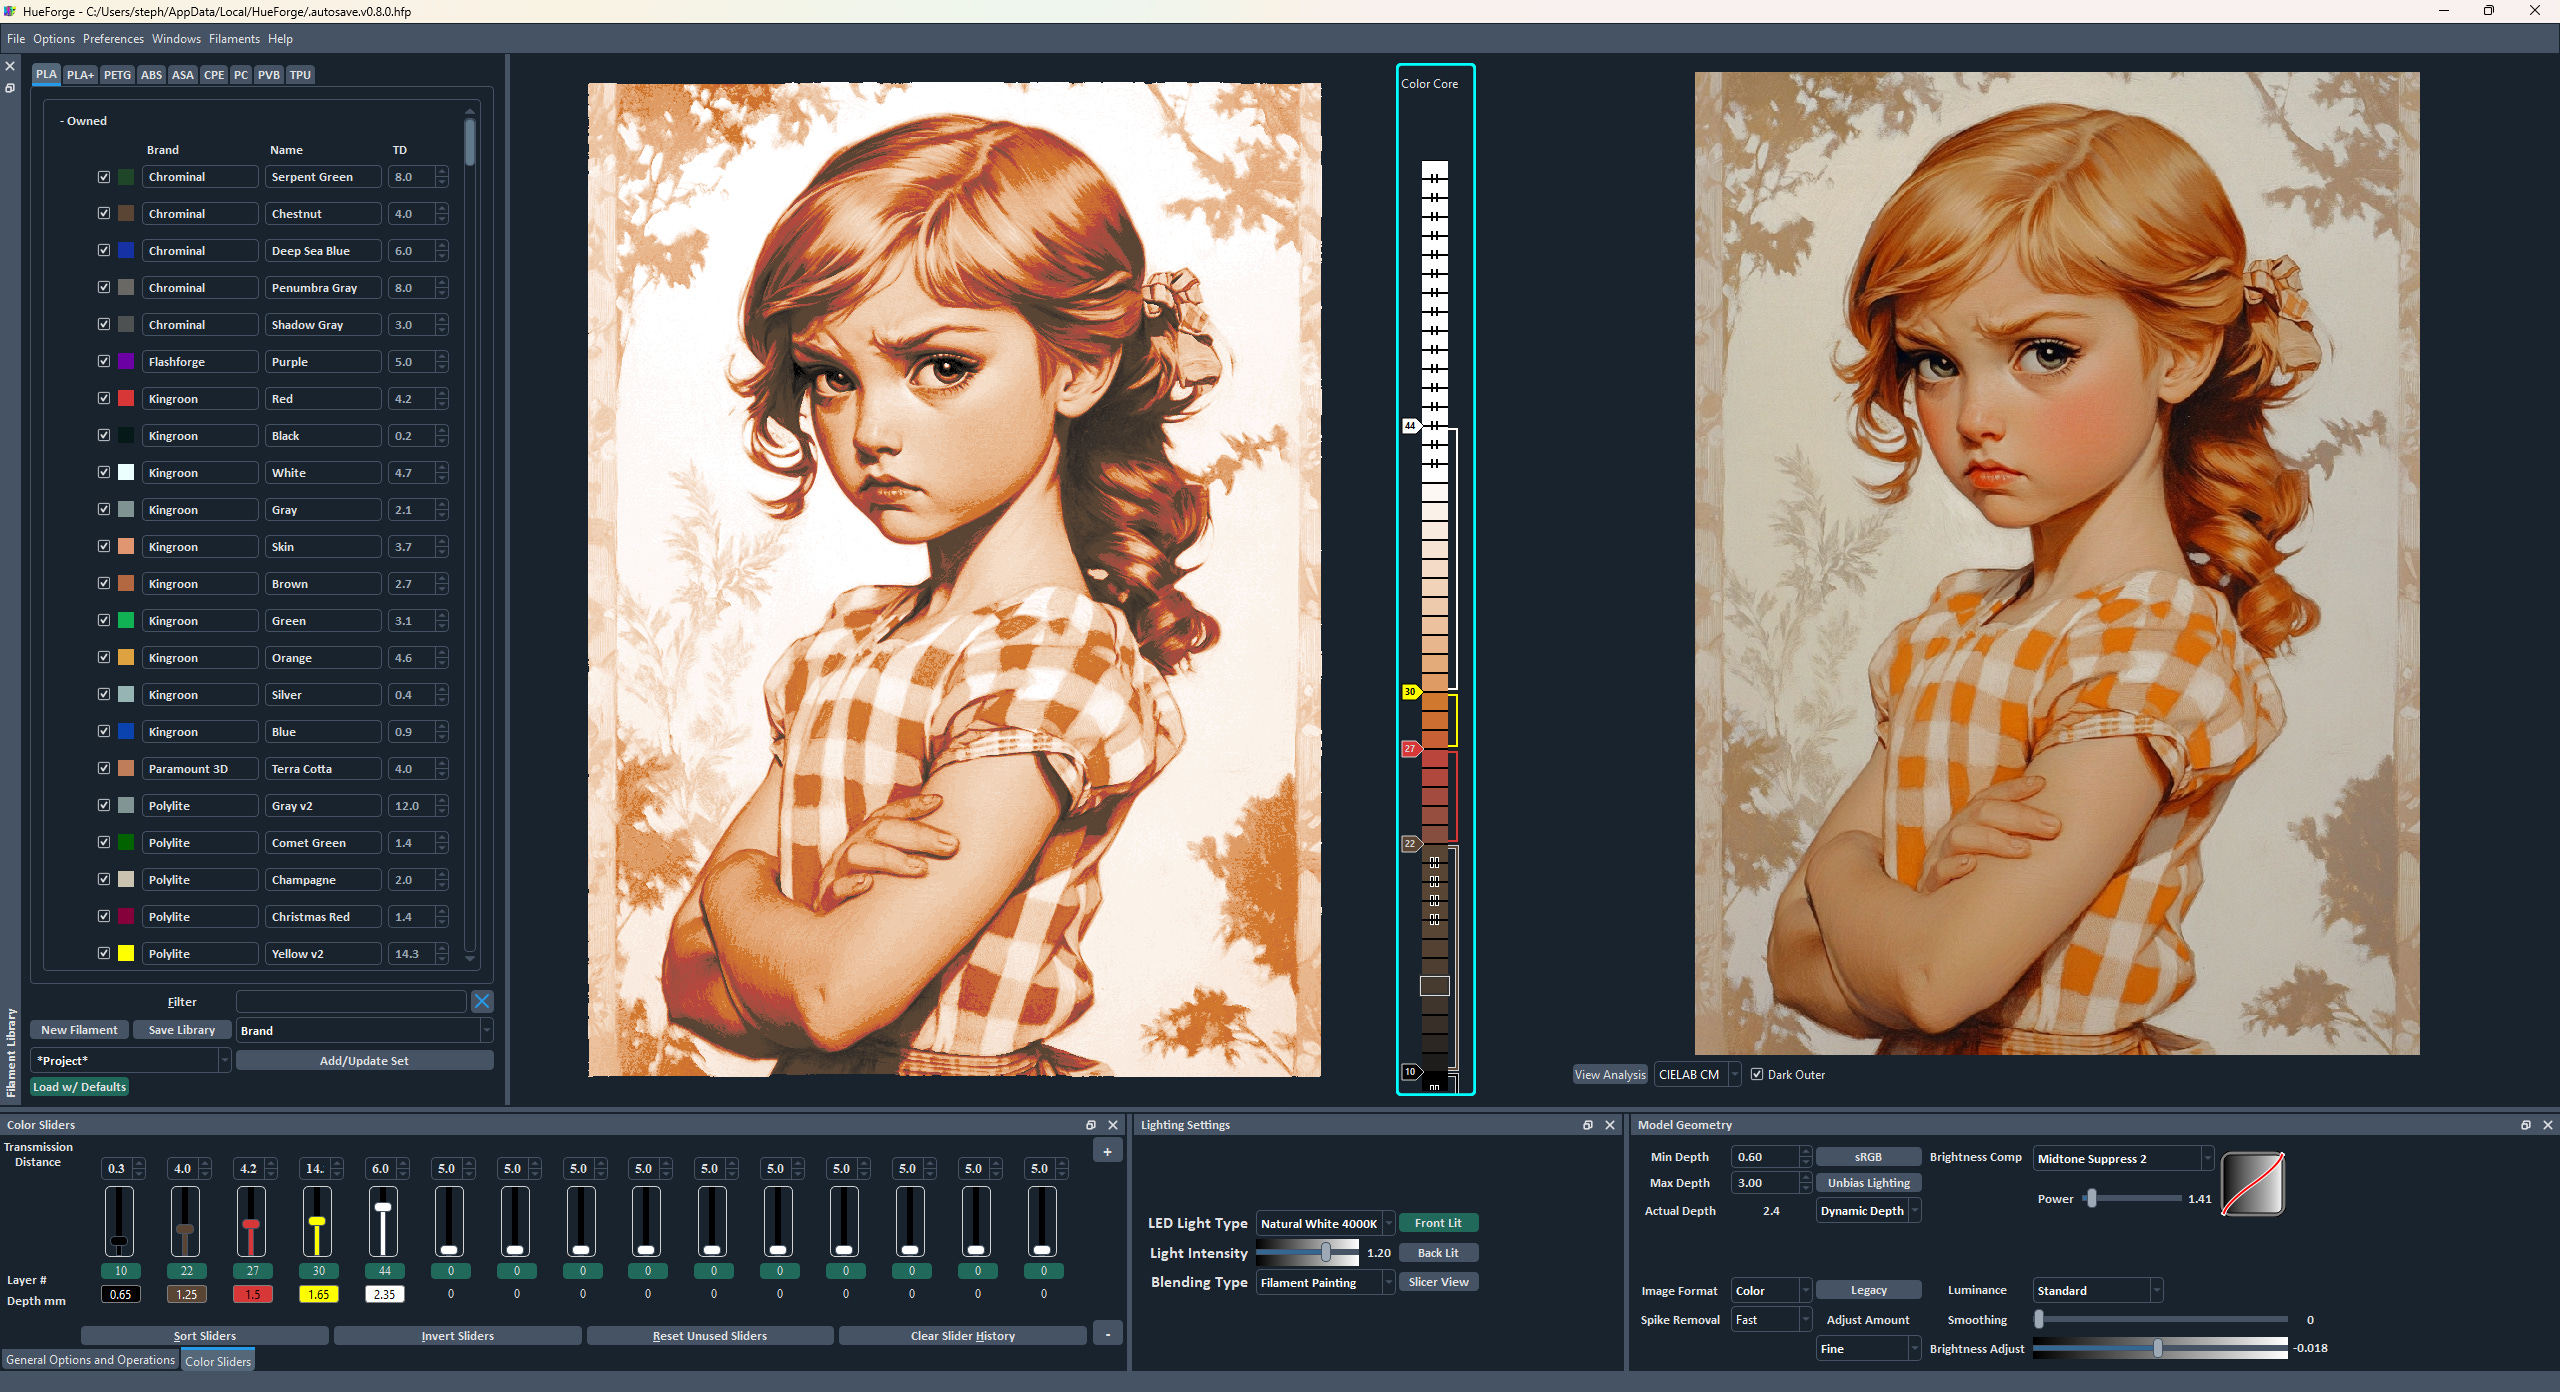2560x1392 pixels.
Task: Click the Serpent Green color swatch
Action: [126, 177]
